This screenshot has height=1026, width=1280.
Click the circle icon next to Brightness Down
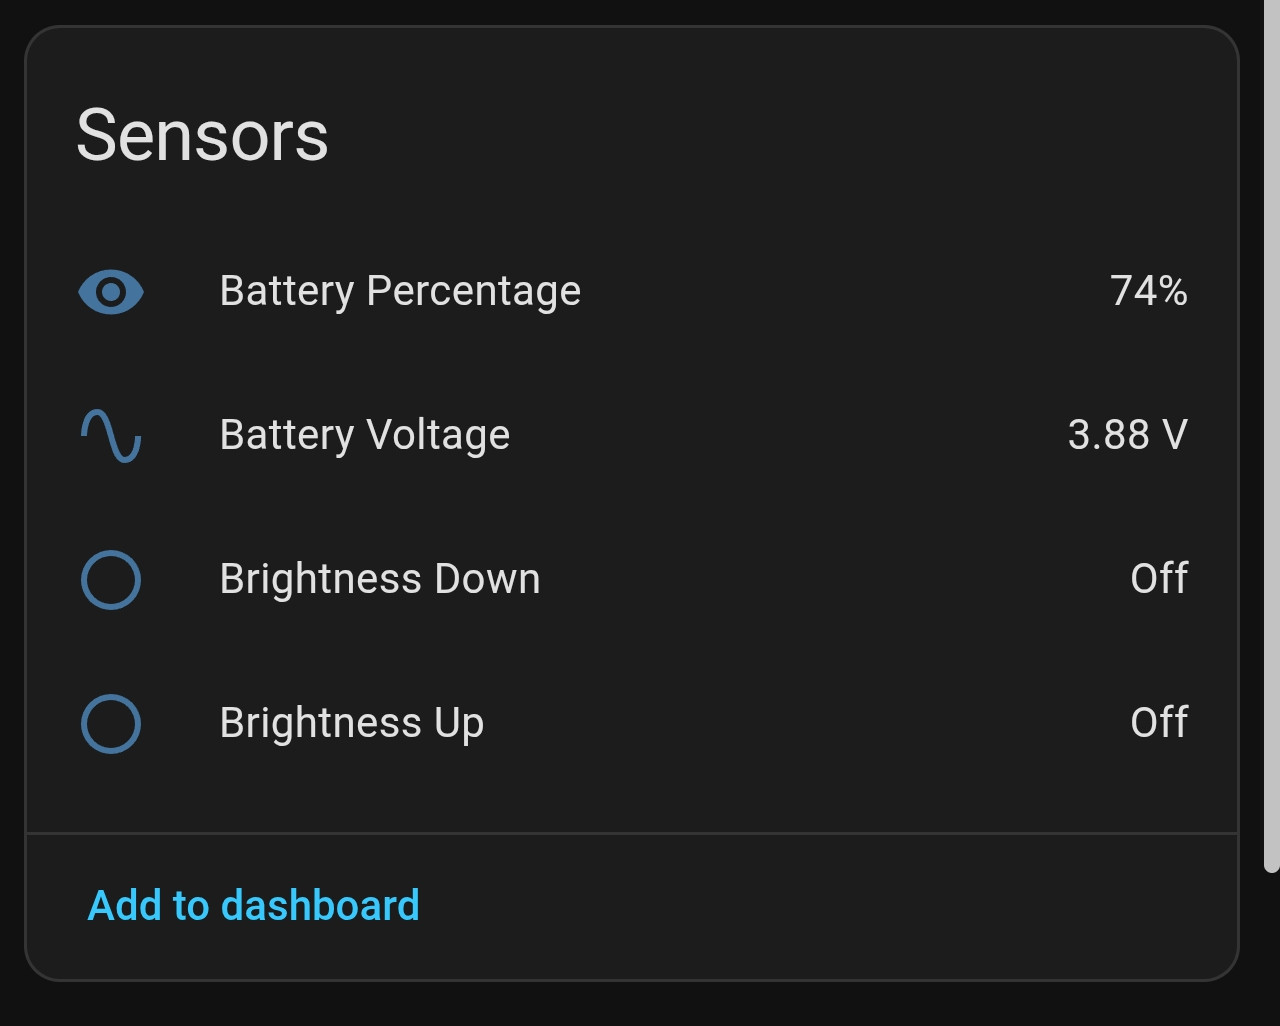(x=111, y=580)
